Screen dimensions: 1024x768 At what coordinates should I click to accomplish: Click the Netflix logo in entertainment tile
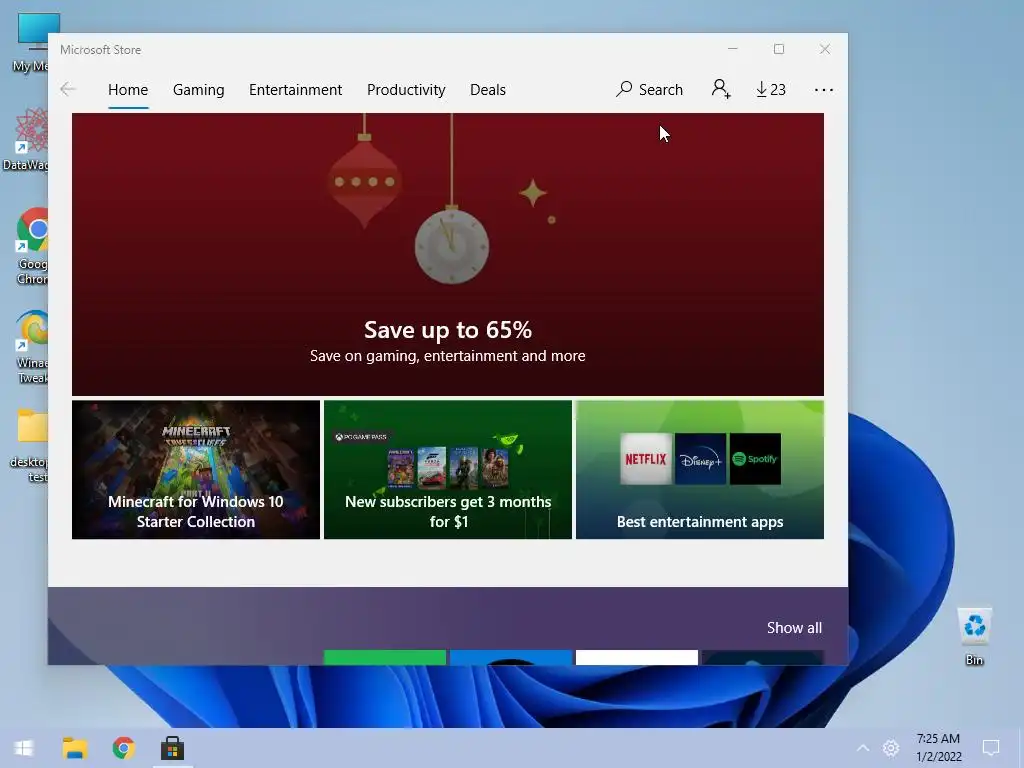pyautogui.click(x=645, y=459)
